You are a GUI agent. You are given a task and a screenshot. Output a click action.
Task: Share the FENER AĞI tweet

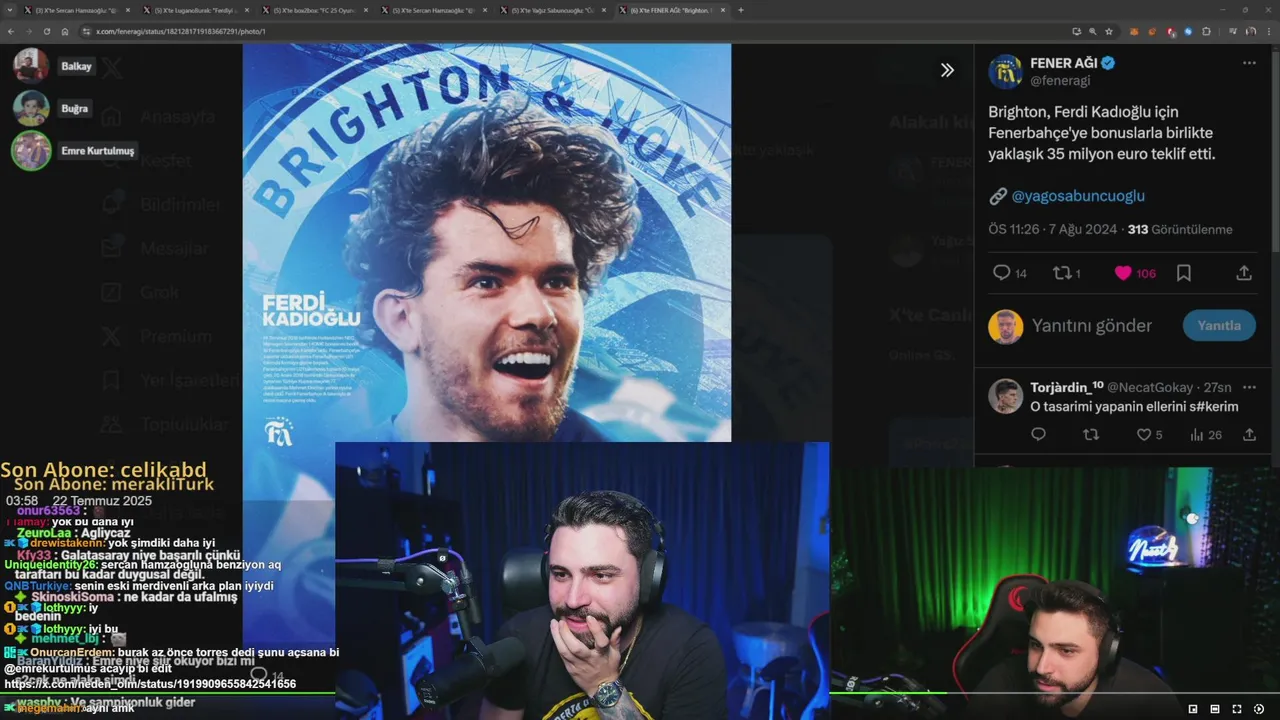point(1244,273)
